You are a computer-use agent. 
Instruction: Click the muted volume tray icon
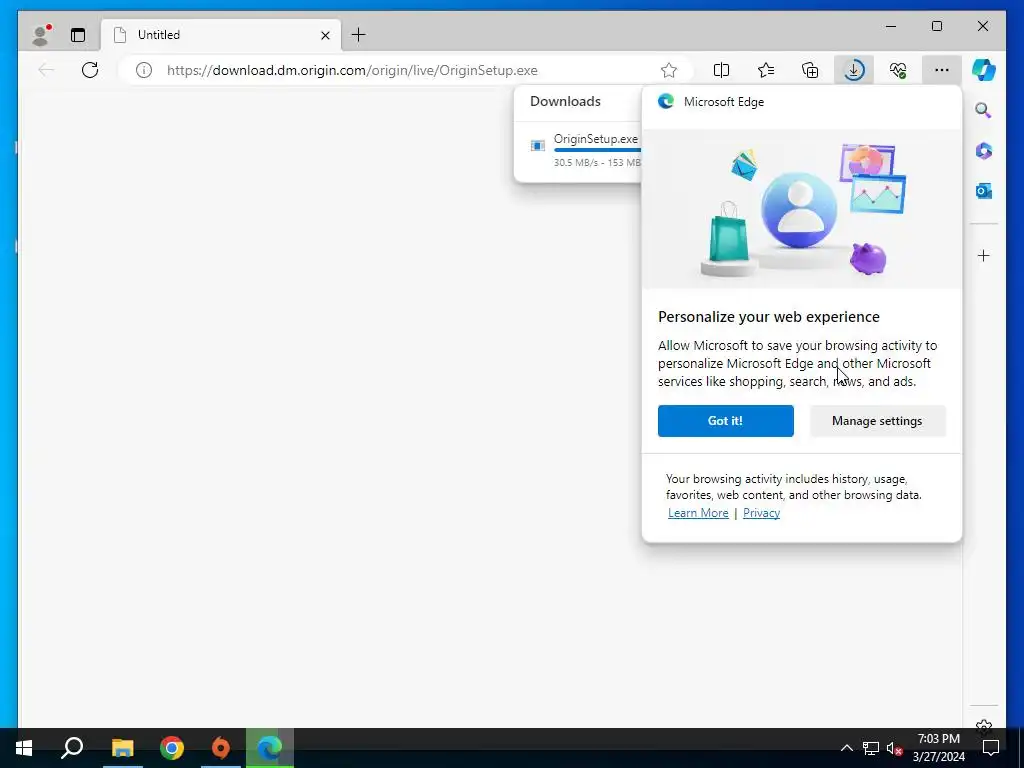(895, 748)
